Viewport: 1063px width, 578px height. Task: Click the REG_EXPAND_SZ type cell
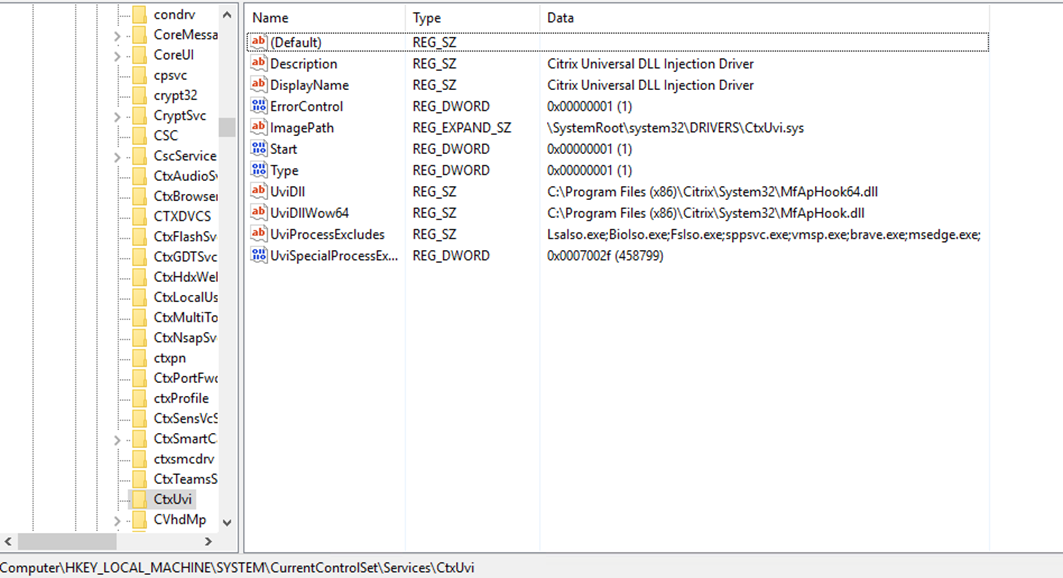(x=462, y=128)
